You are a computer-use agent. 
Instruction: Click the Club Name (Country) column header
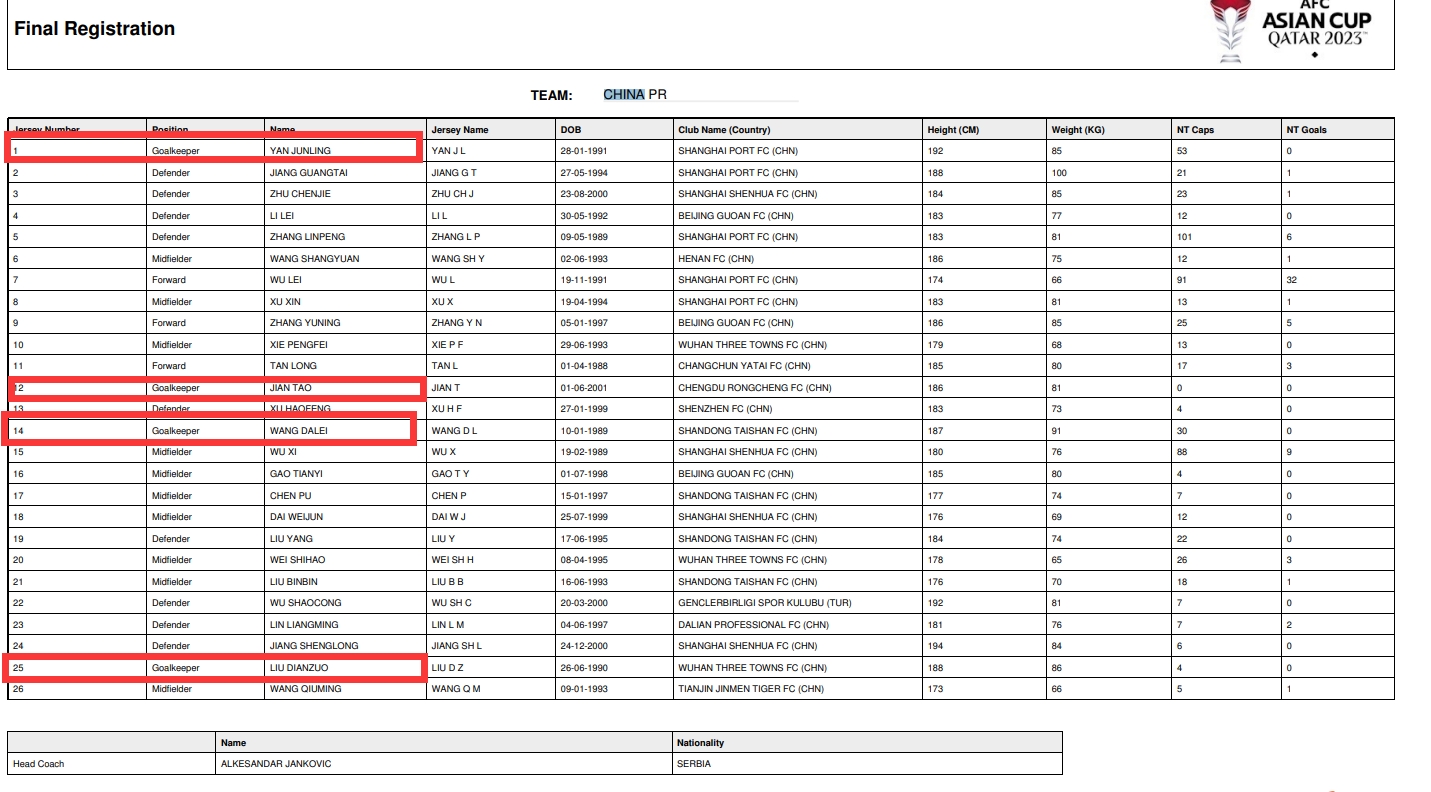point(724,130)
